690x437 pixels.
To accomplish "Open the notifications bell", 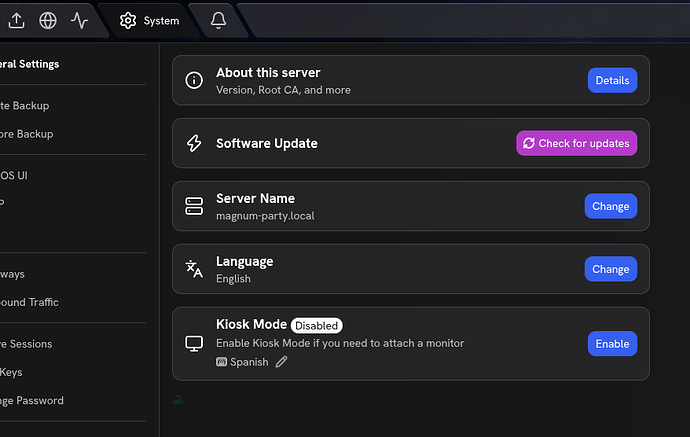I will (218, 20).
